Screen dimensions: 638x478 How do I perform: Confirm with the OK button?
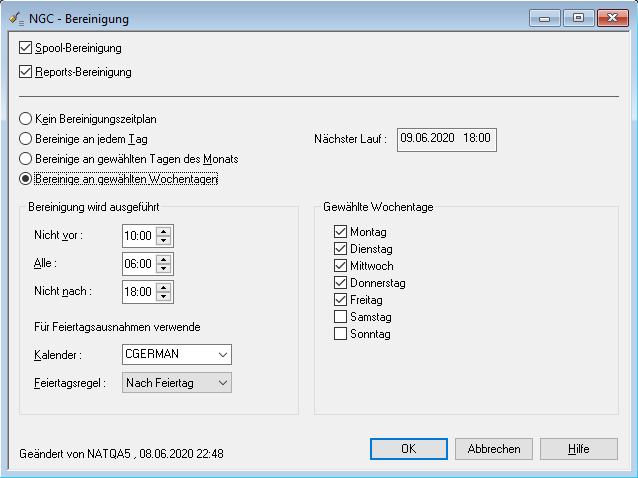(409, 449)
